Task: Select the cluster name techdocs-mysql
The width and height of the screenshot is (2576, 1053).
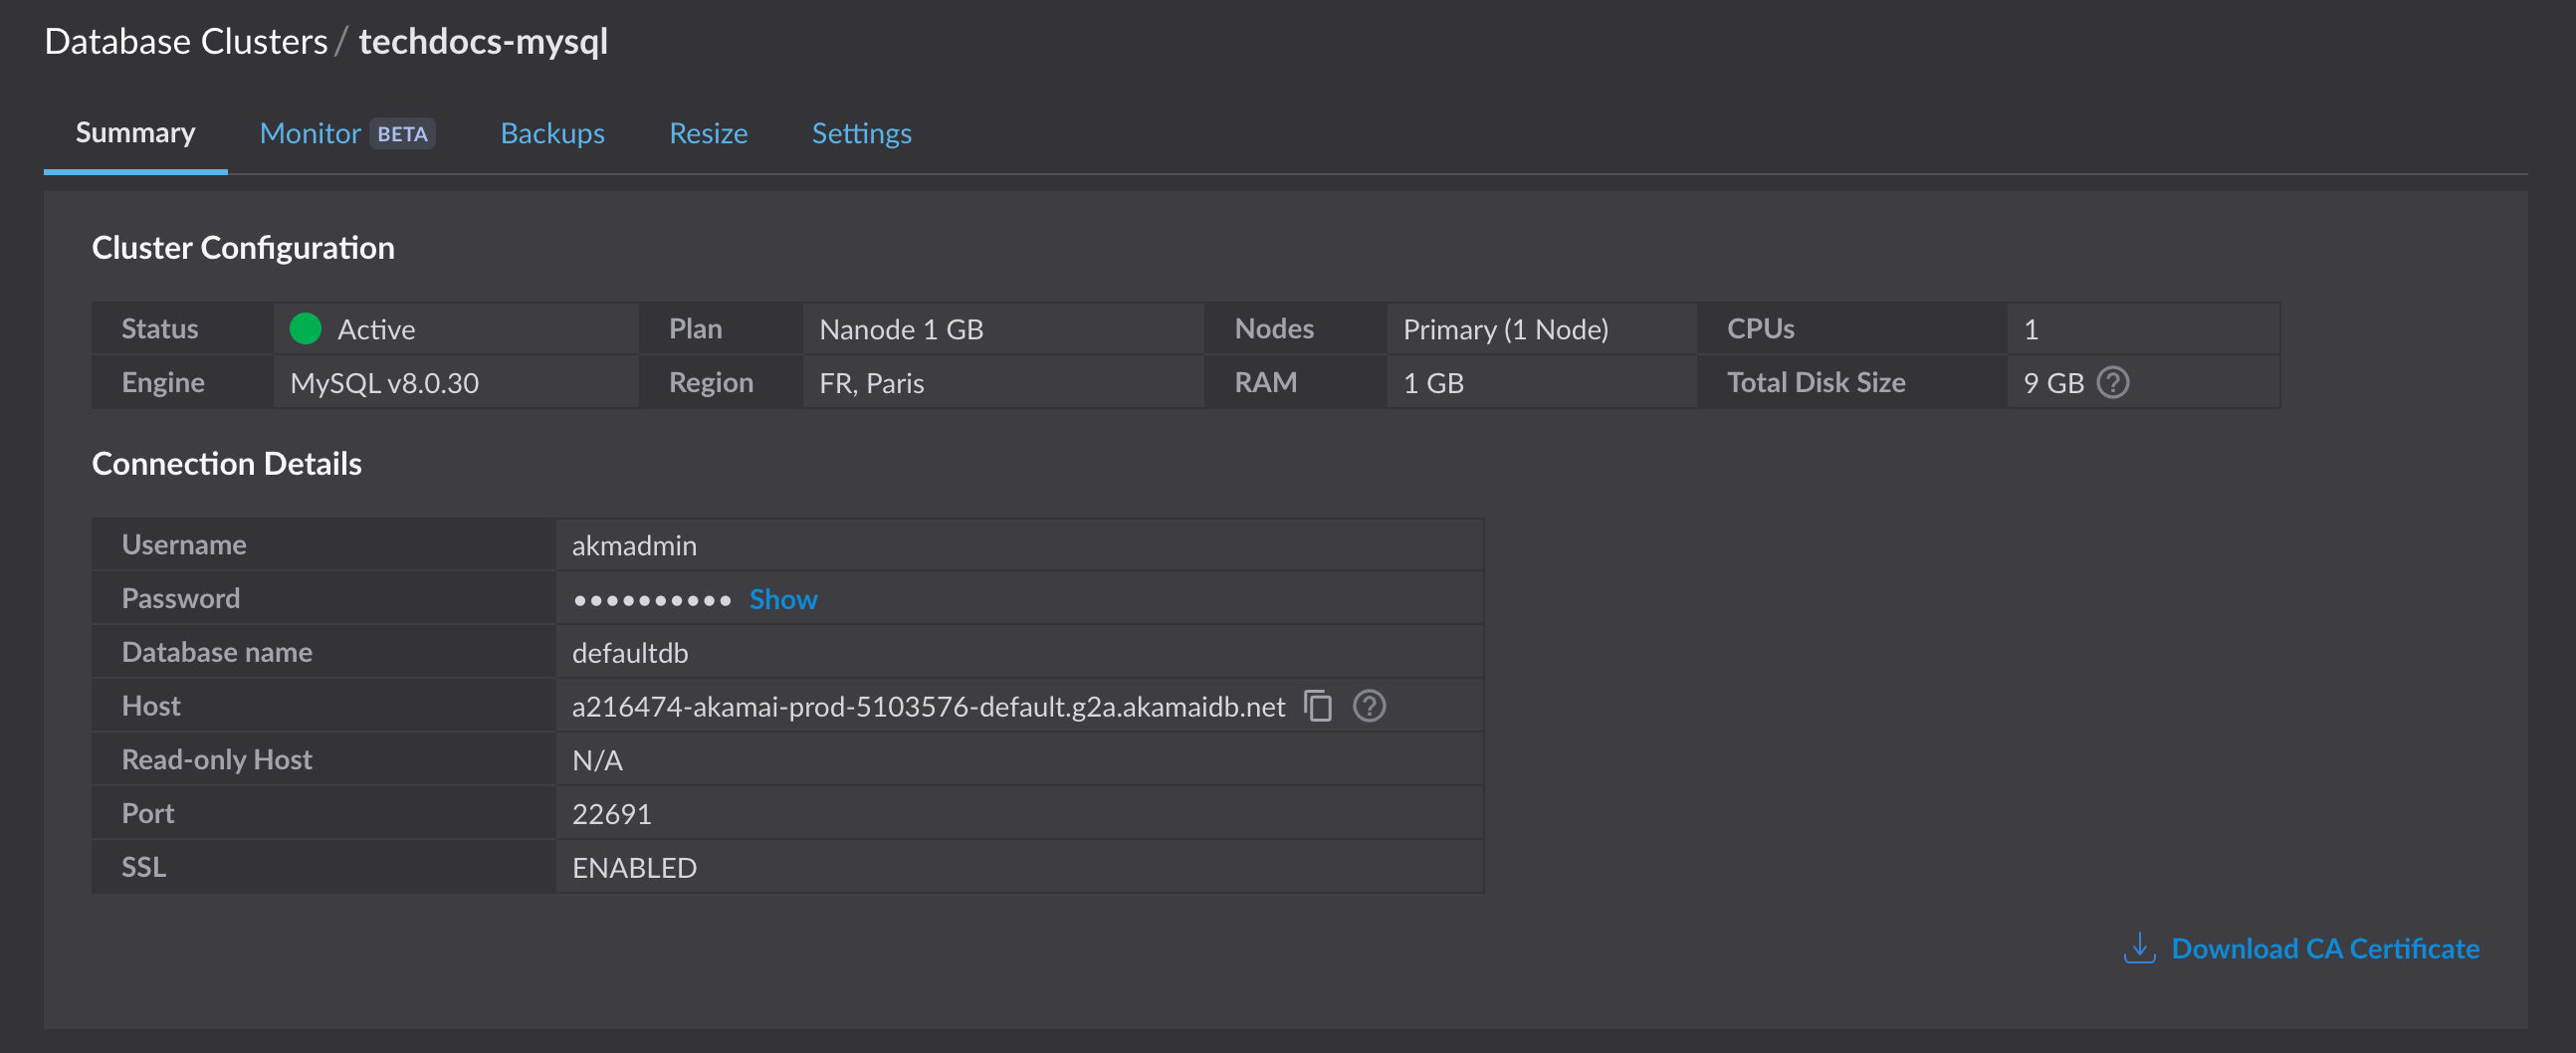Action: click(483, 42)
